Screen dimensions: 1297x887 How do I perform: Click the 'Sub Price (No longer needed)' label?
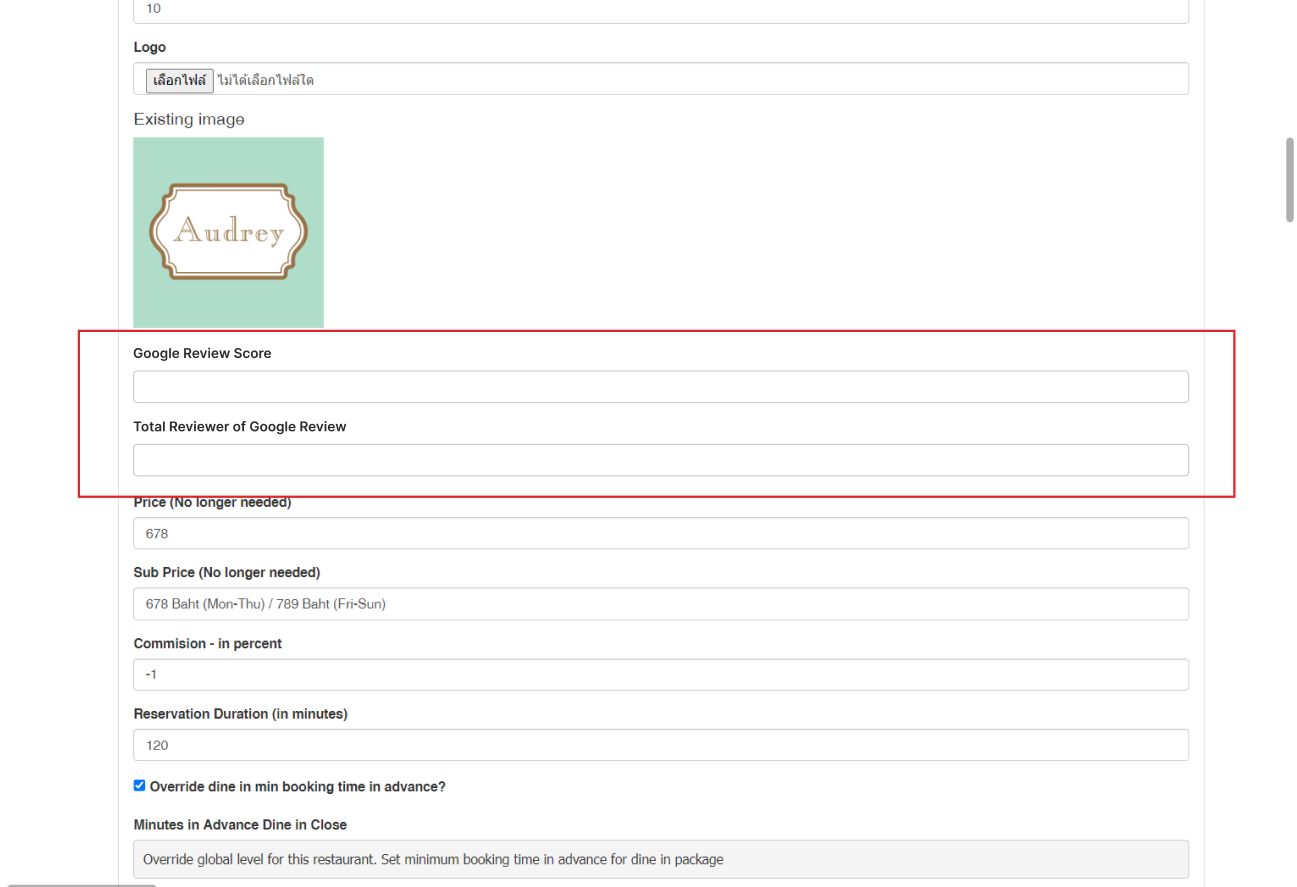click(226, 572)
